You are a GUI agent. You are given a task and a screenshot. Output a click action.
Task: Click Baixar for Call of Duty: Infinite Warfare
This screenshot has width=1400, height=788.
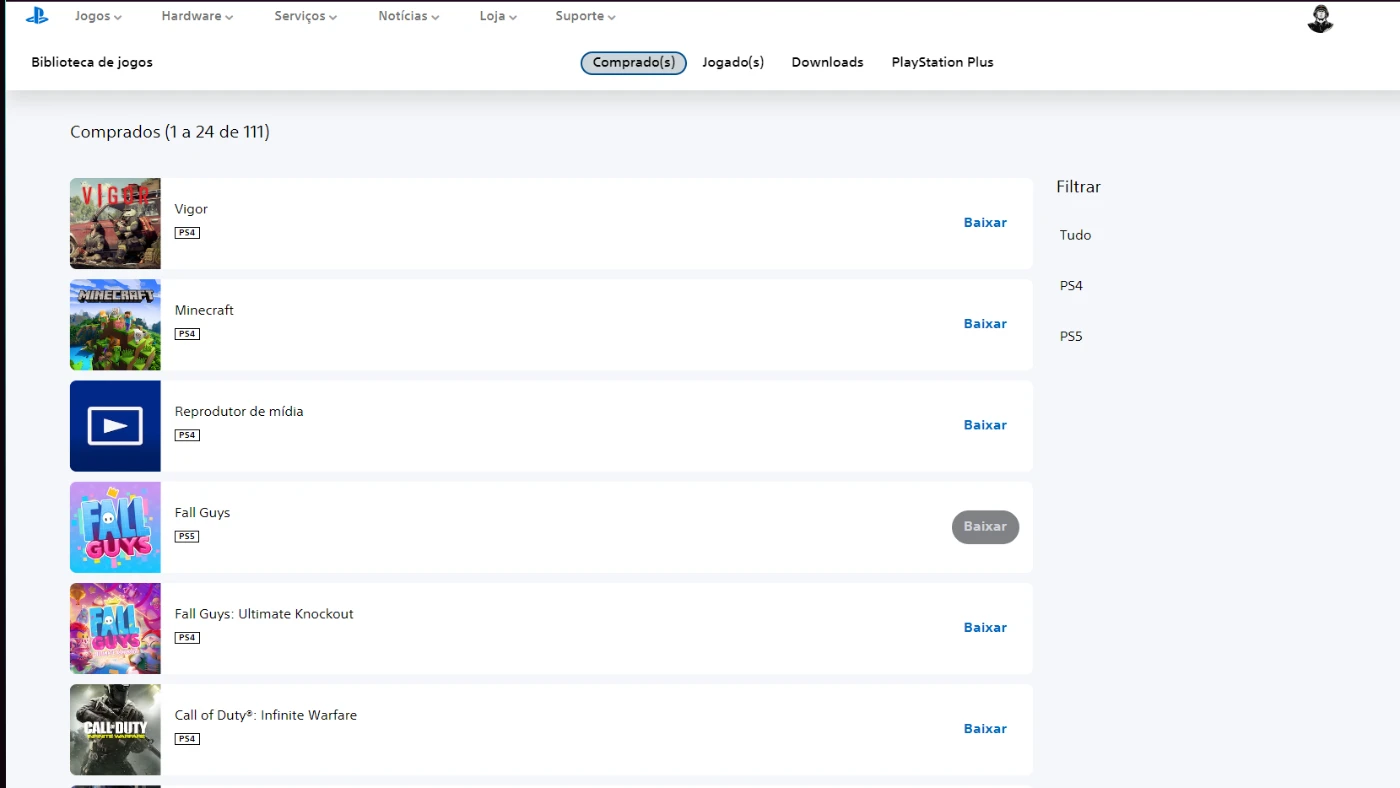(985, 728)
